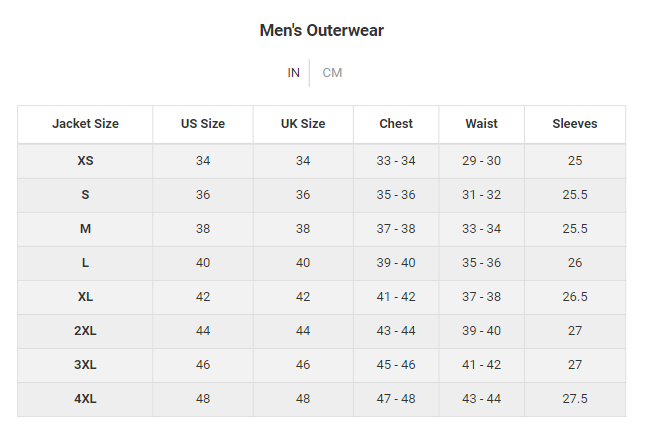Click waist value 29 - 30
The width and height of the screenshot is (646, 433).
(481, 161)
